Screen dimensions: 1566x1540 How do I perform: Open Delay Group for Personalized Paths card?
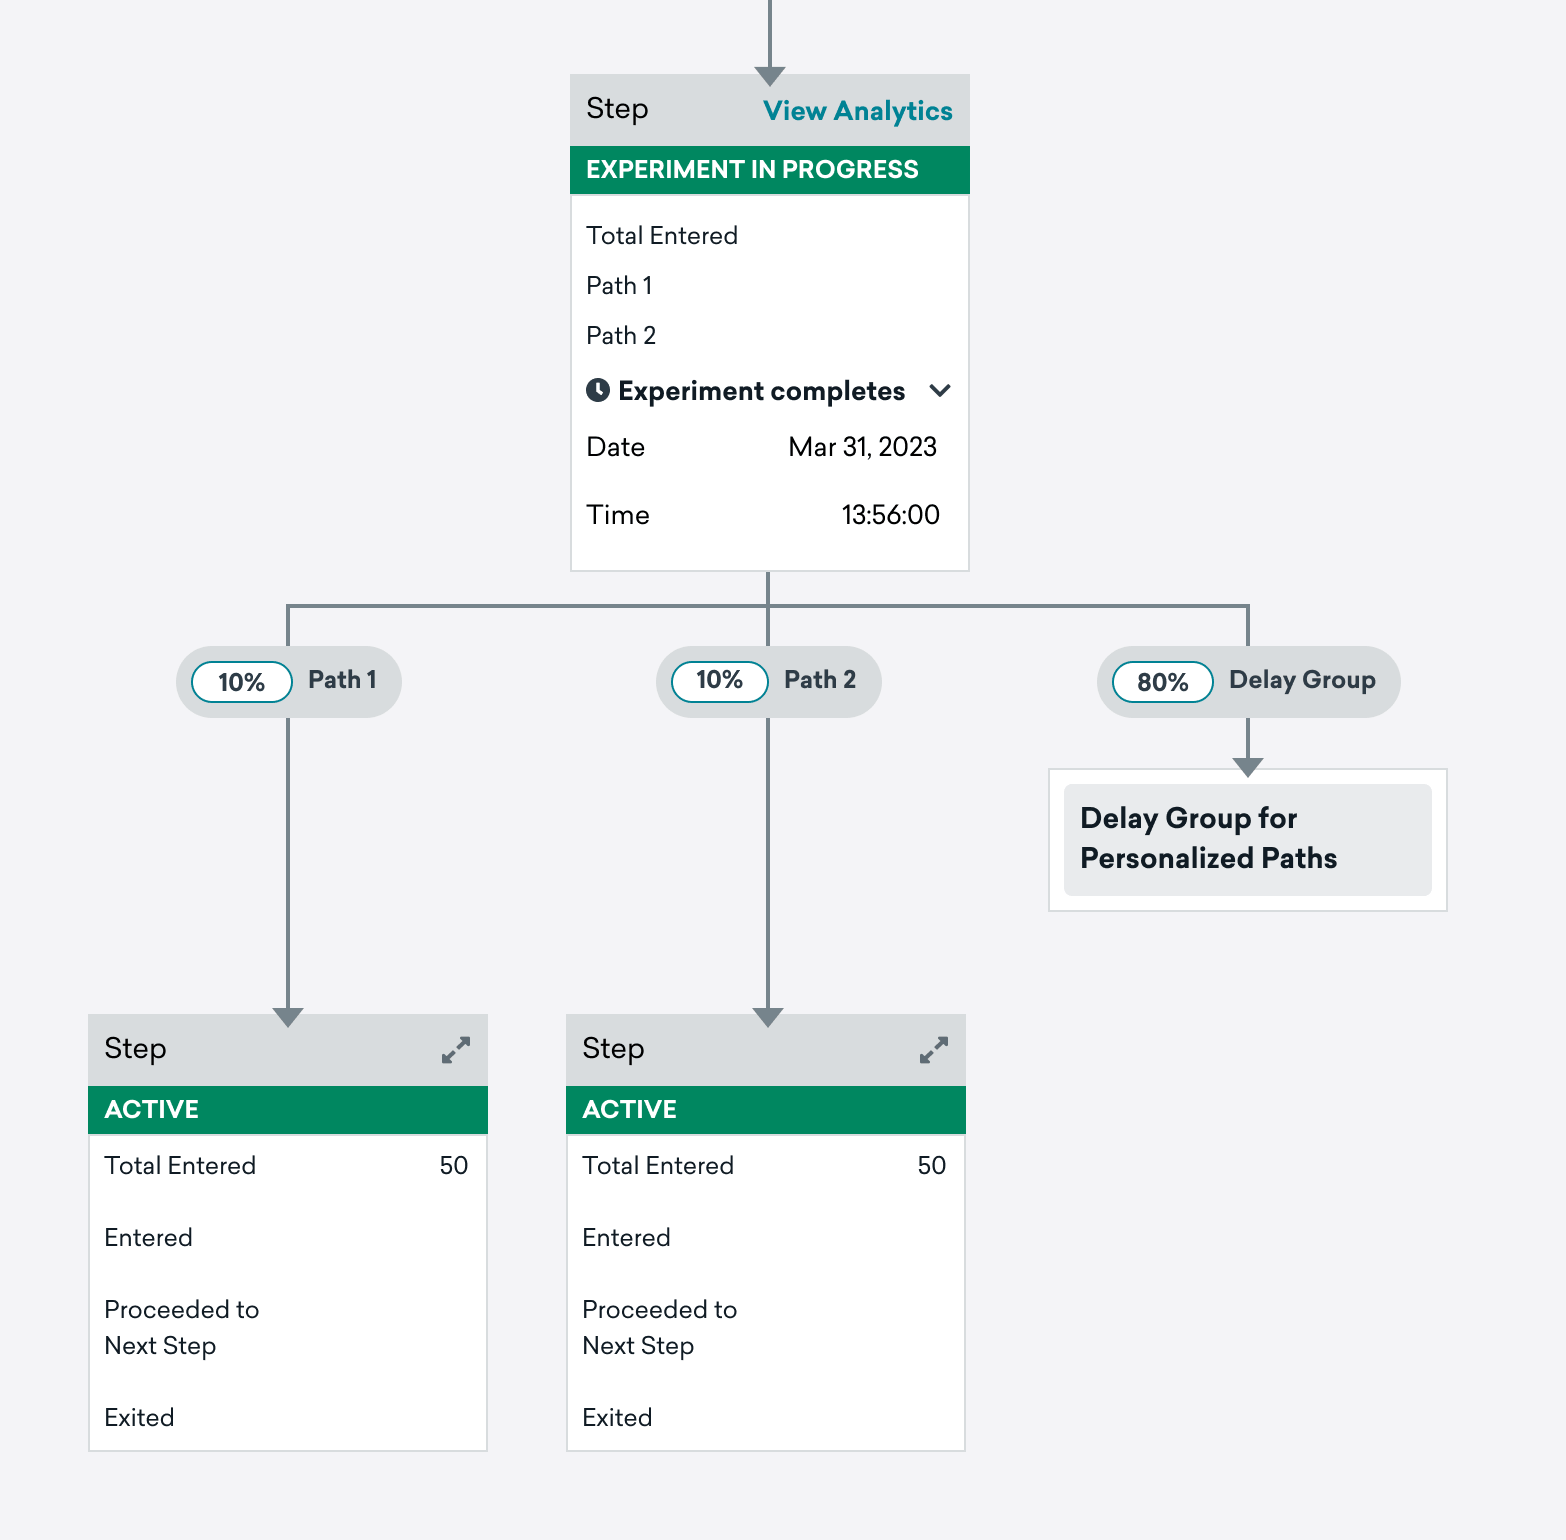pos(1248,840)
